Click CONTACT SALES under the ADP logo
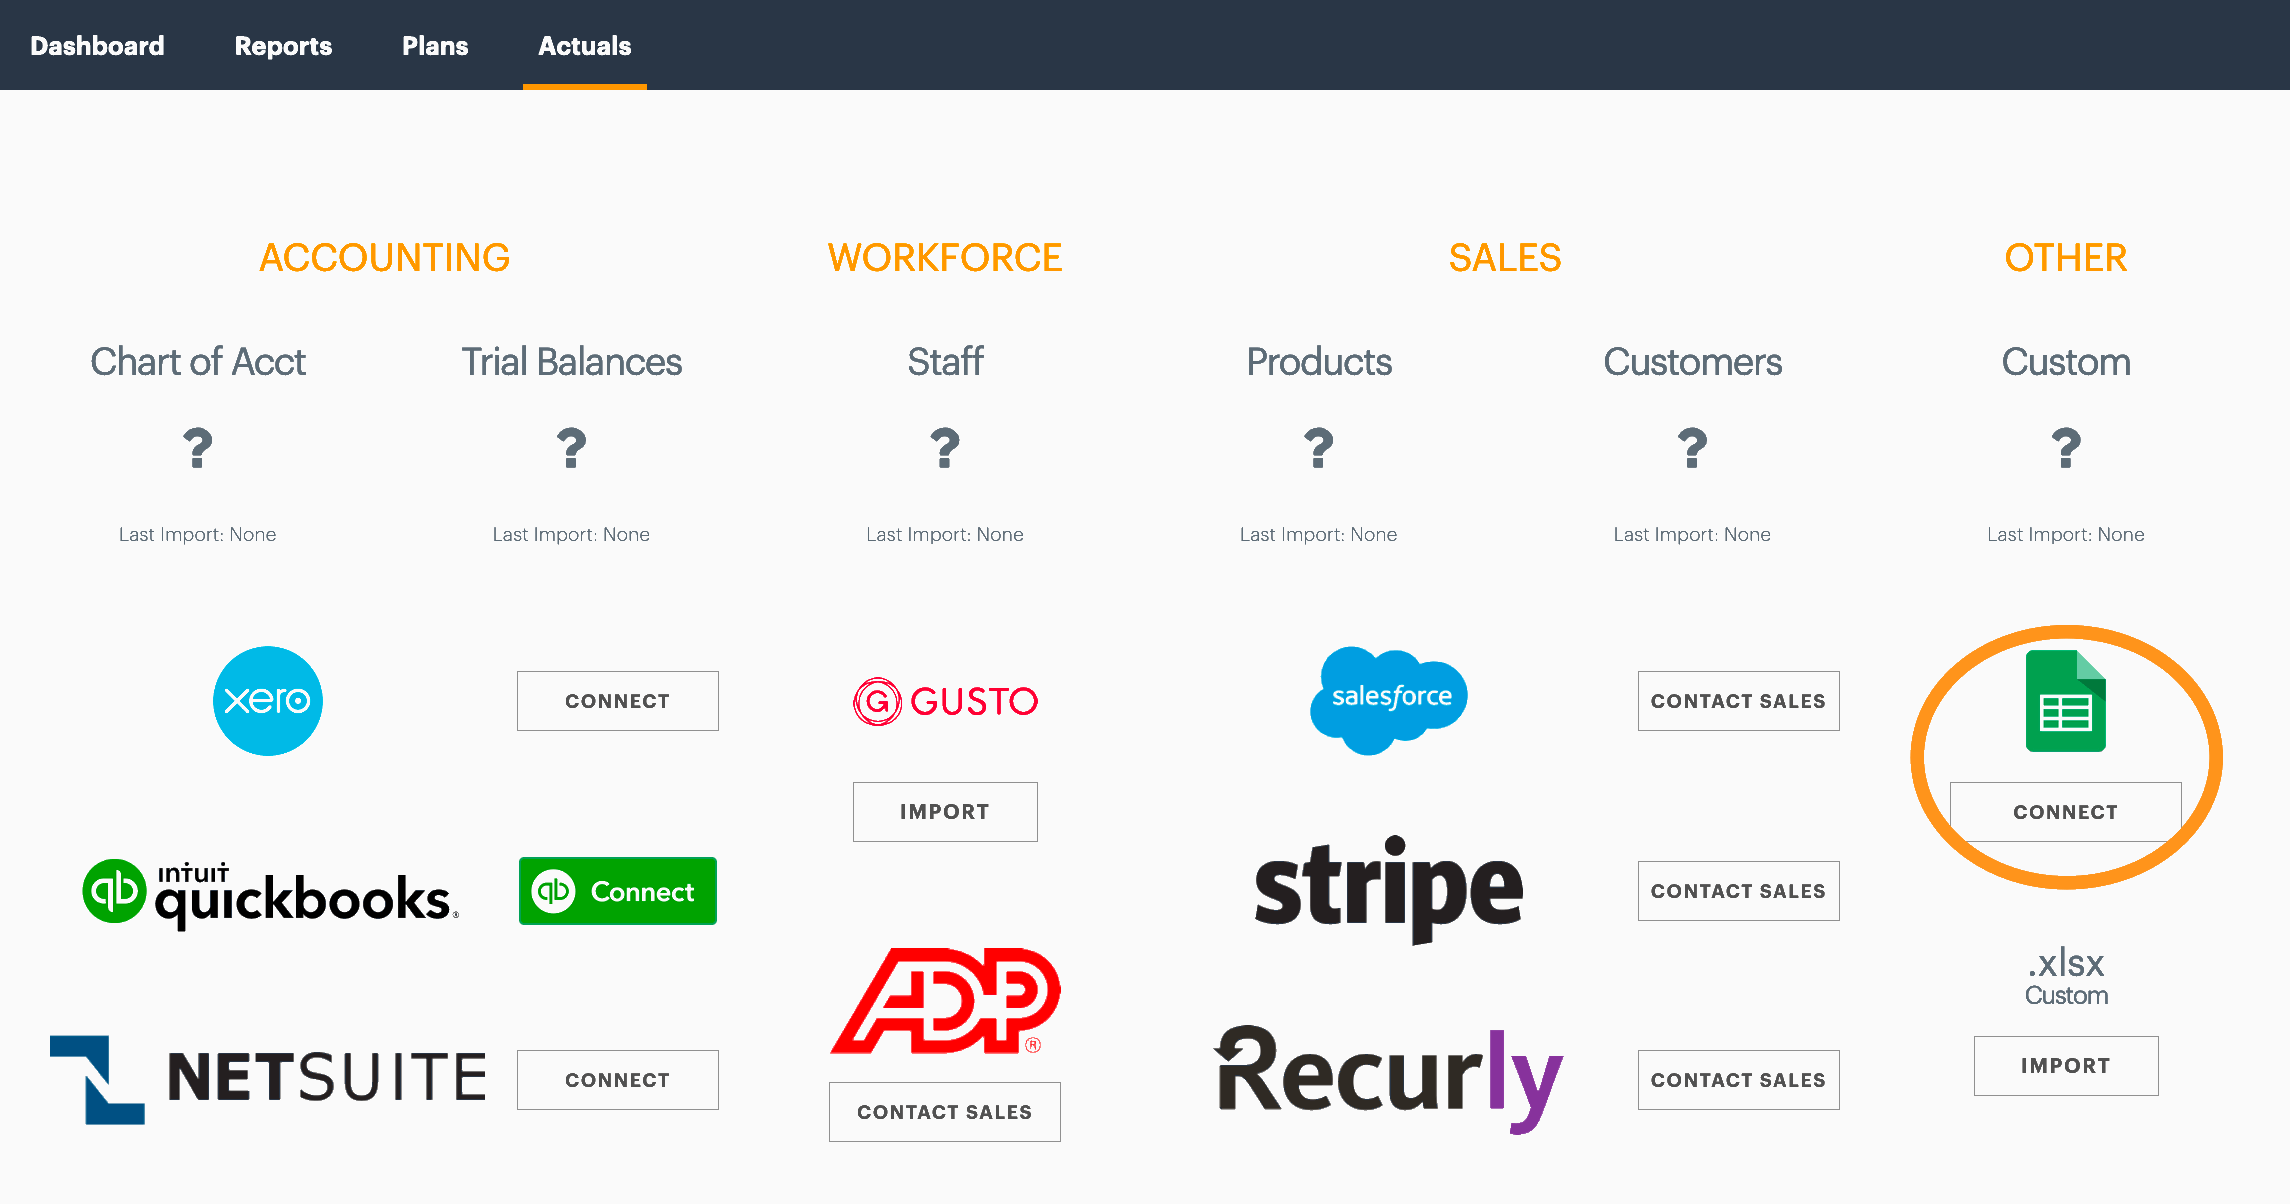 (x=945, y=1112)
